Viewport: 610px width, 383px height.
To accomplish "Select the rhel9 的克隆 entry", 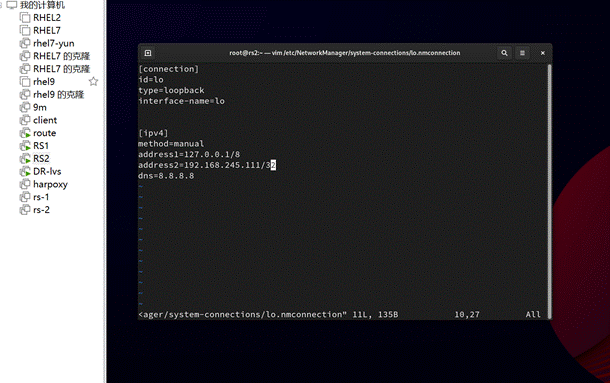I will (x=58, y=95).
